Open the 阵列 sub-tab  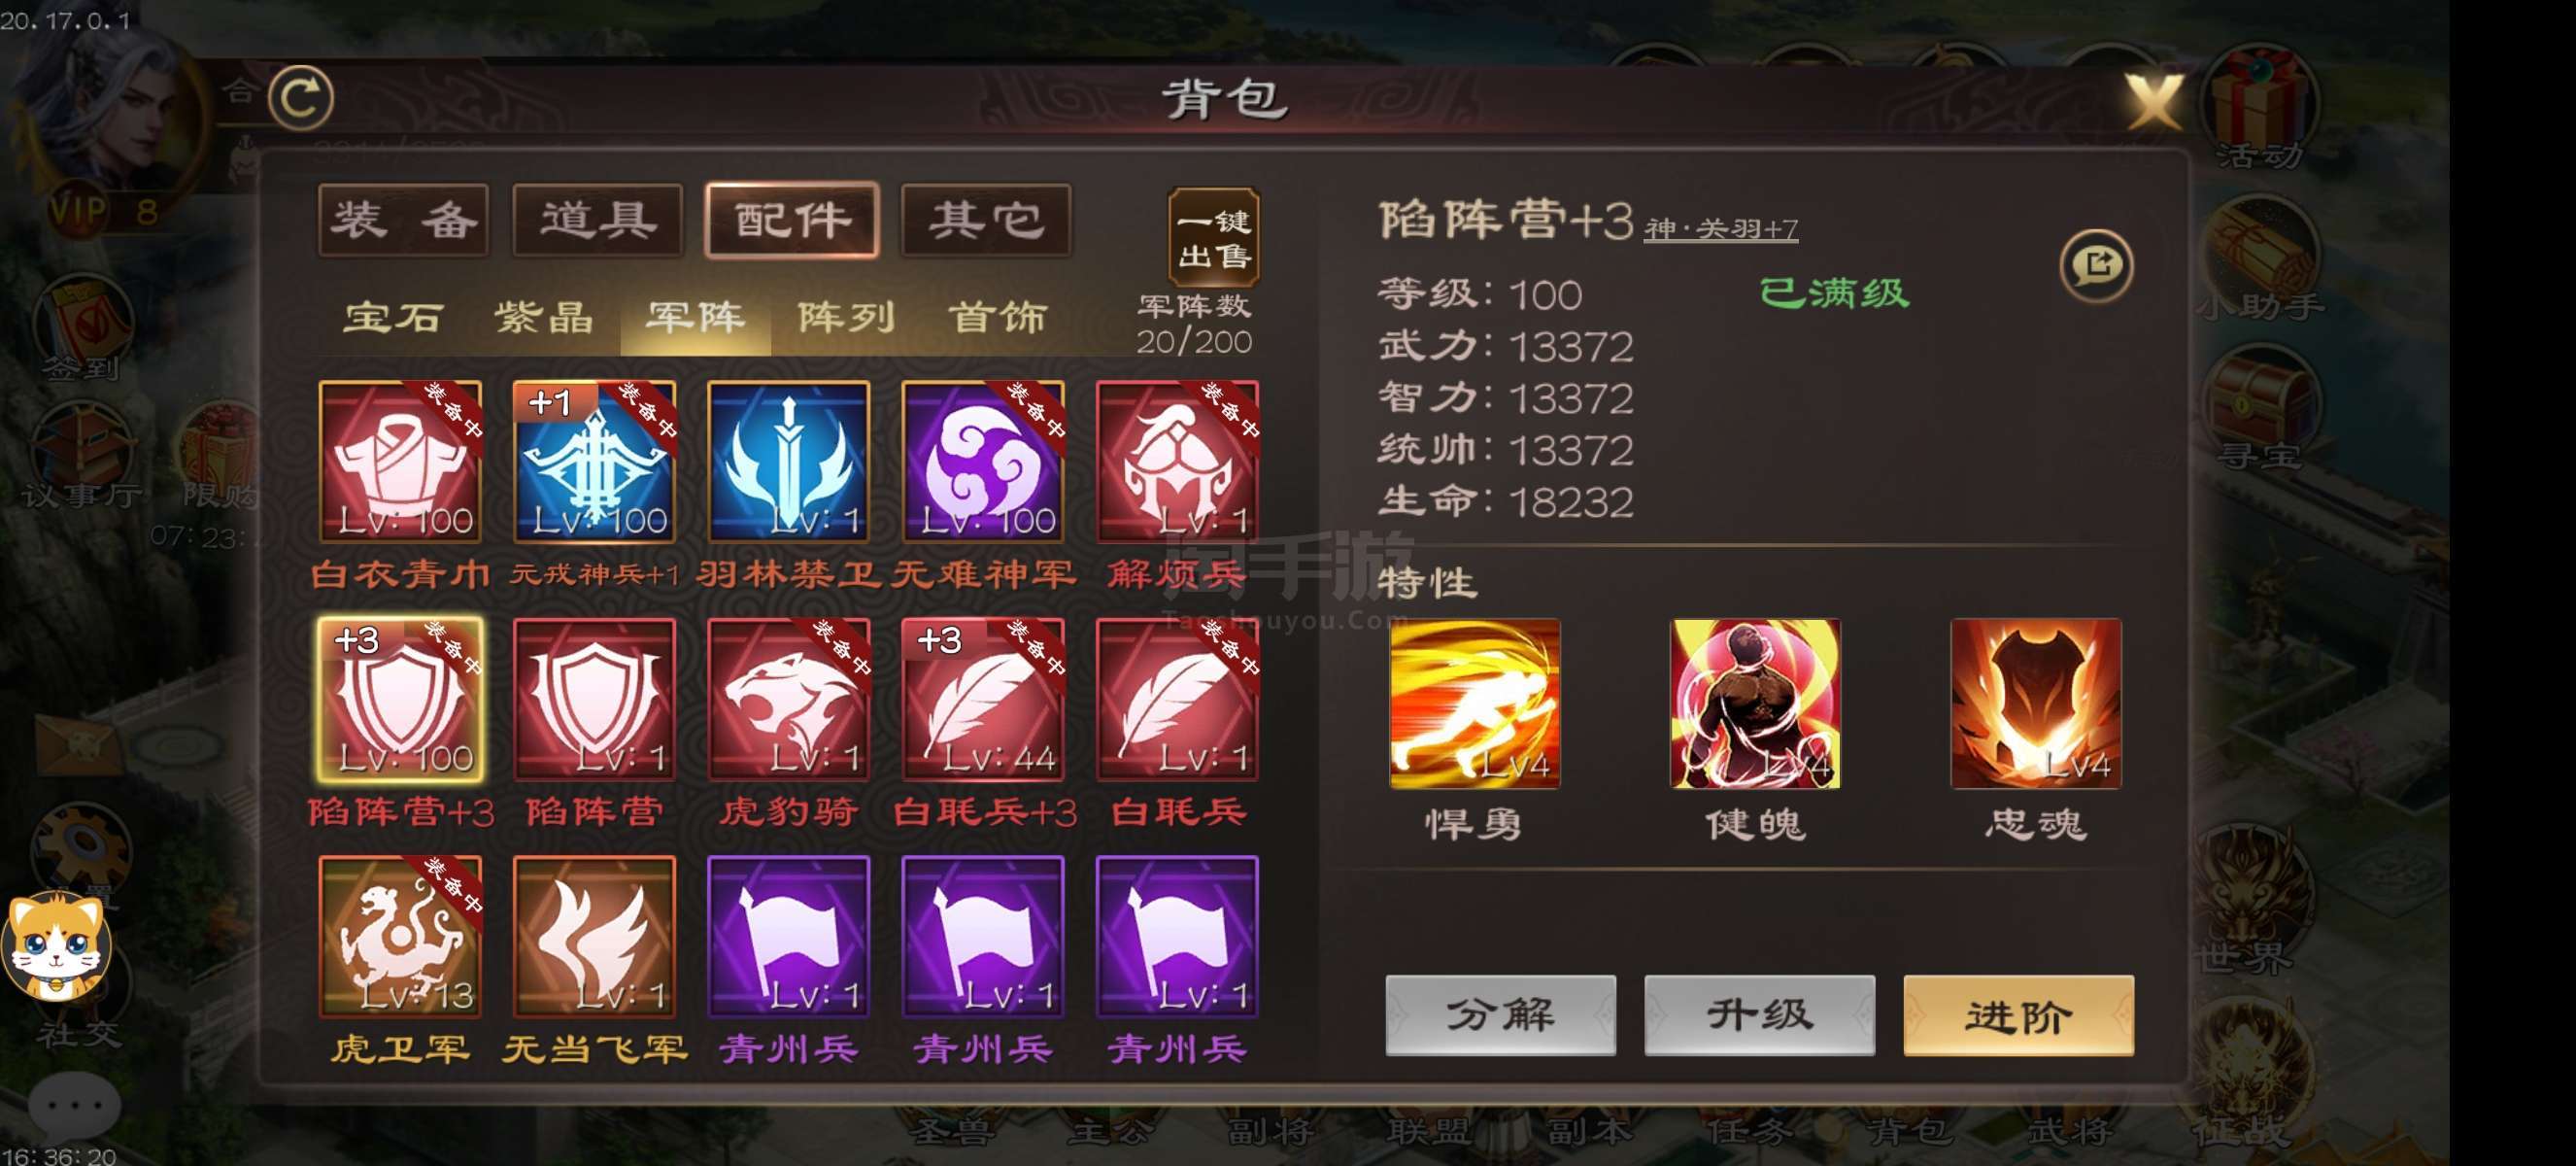pos(846,318)
